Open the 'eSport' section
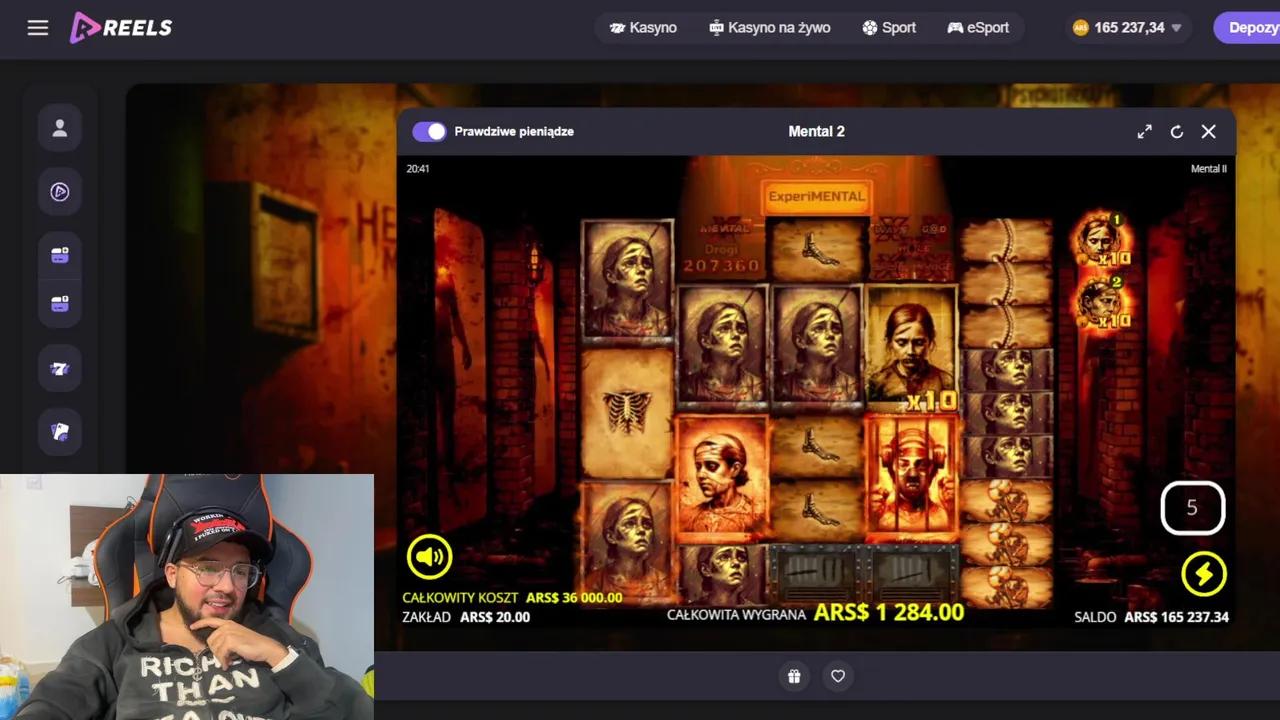 (x=978, y=28)
